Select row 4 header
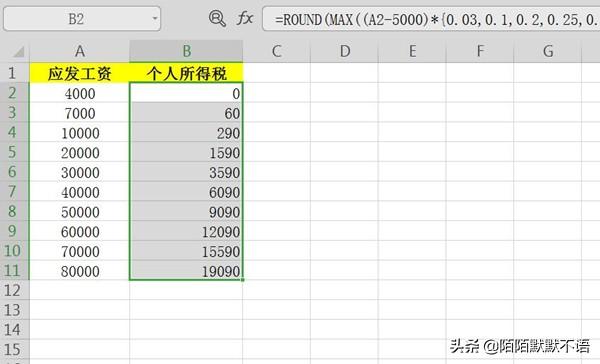This screenshot has height=364, width=600. [15, 132]
